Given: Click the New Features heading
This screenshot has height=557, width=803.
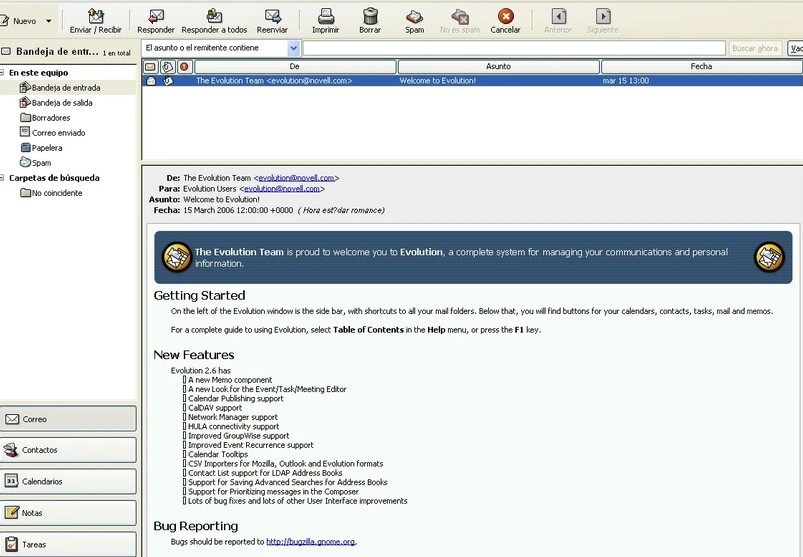Looking at the screenshot, I should 194,355.
